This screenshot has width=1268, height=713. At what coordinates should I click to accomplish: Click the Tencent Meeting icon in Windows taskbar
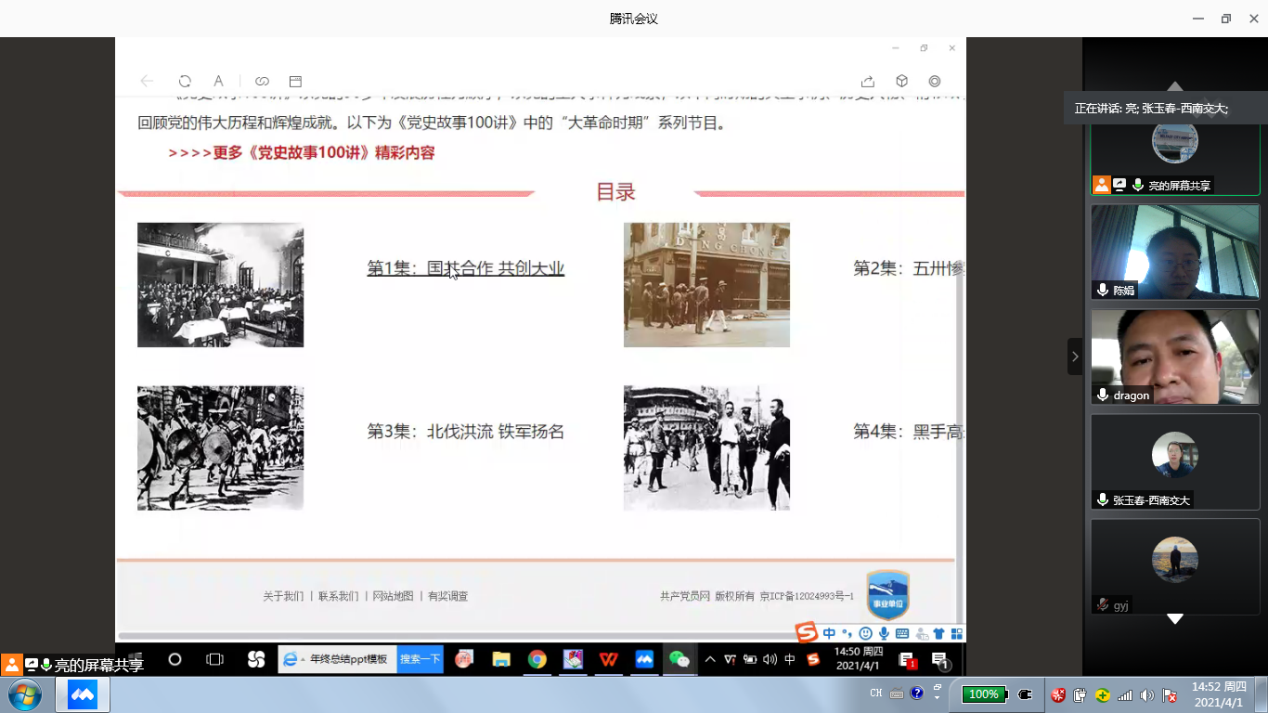[82, 695]
